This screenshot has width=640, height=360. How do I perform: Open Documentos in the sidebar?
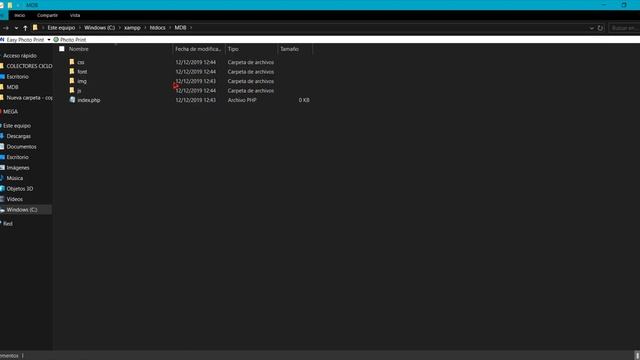pyautogui.click(x=21, y=147)
